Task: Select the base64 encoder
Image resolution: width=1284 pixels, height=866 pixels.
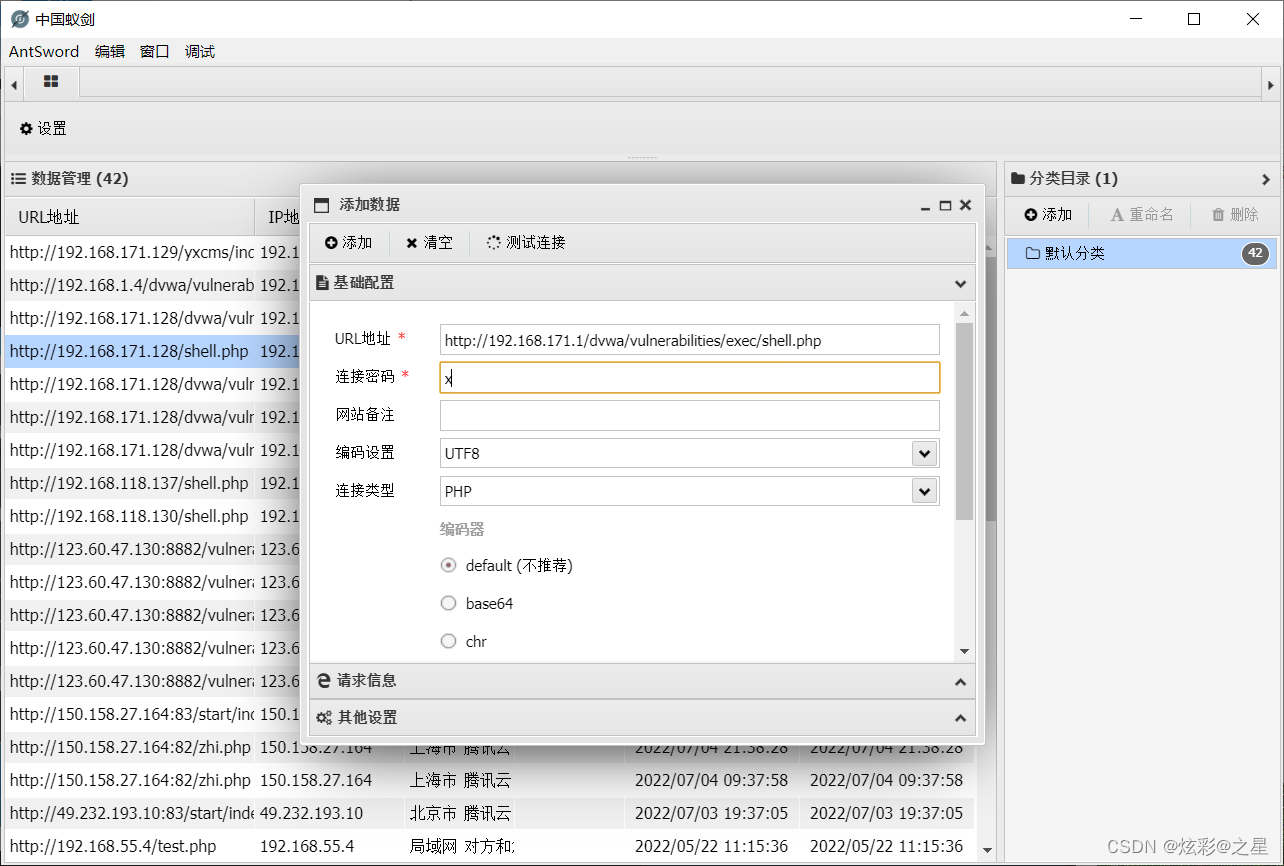Action: coord(449,603)
